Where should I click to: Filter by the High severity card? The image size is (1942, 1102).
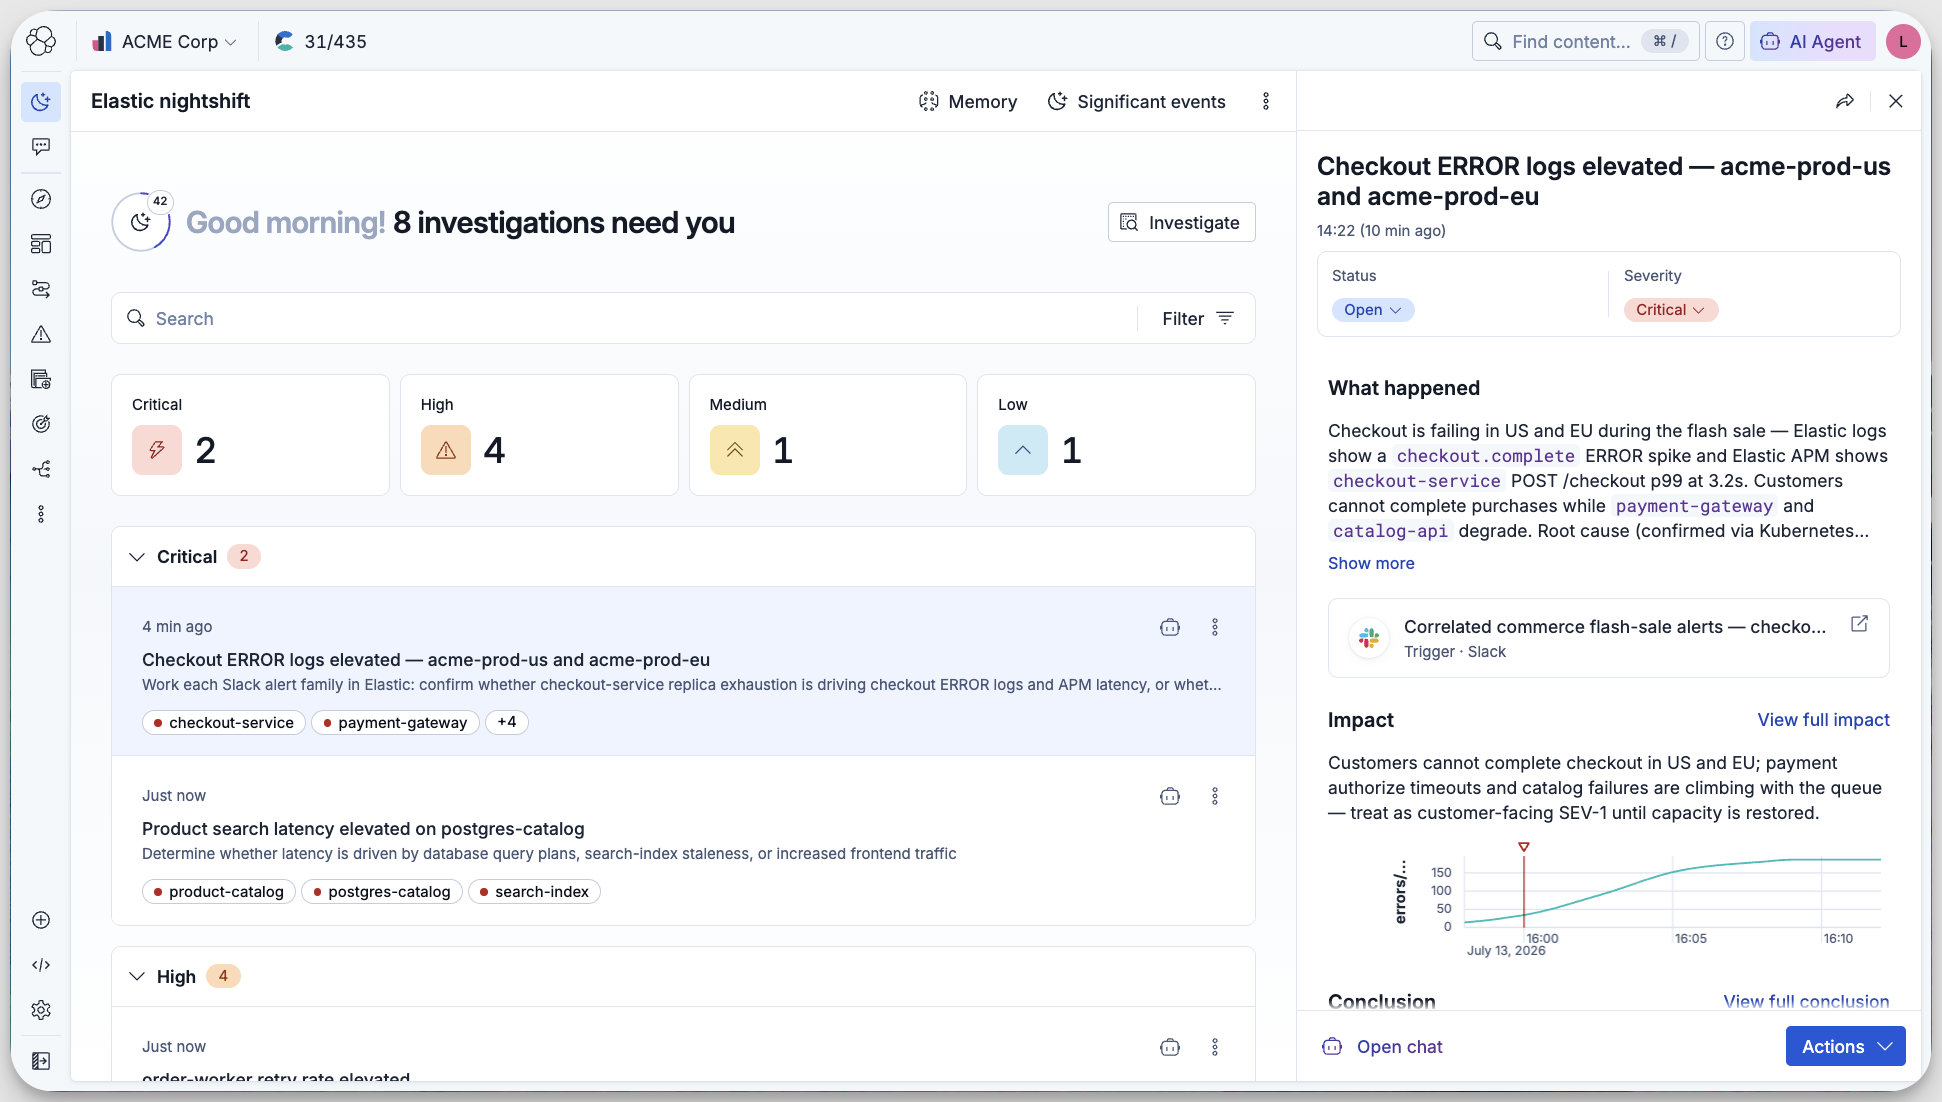click(x=539, y=435)
